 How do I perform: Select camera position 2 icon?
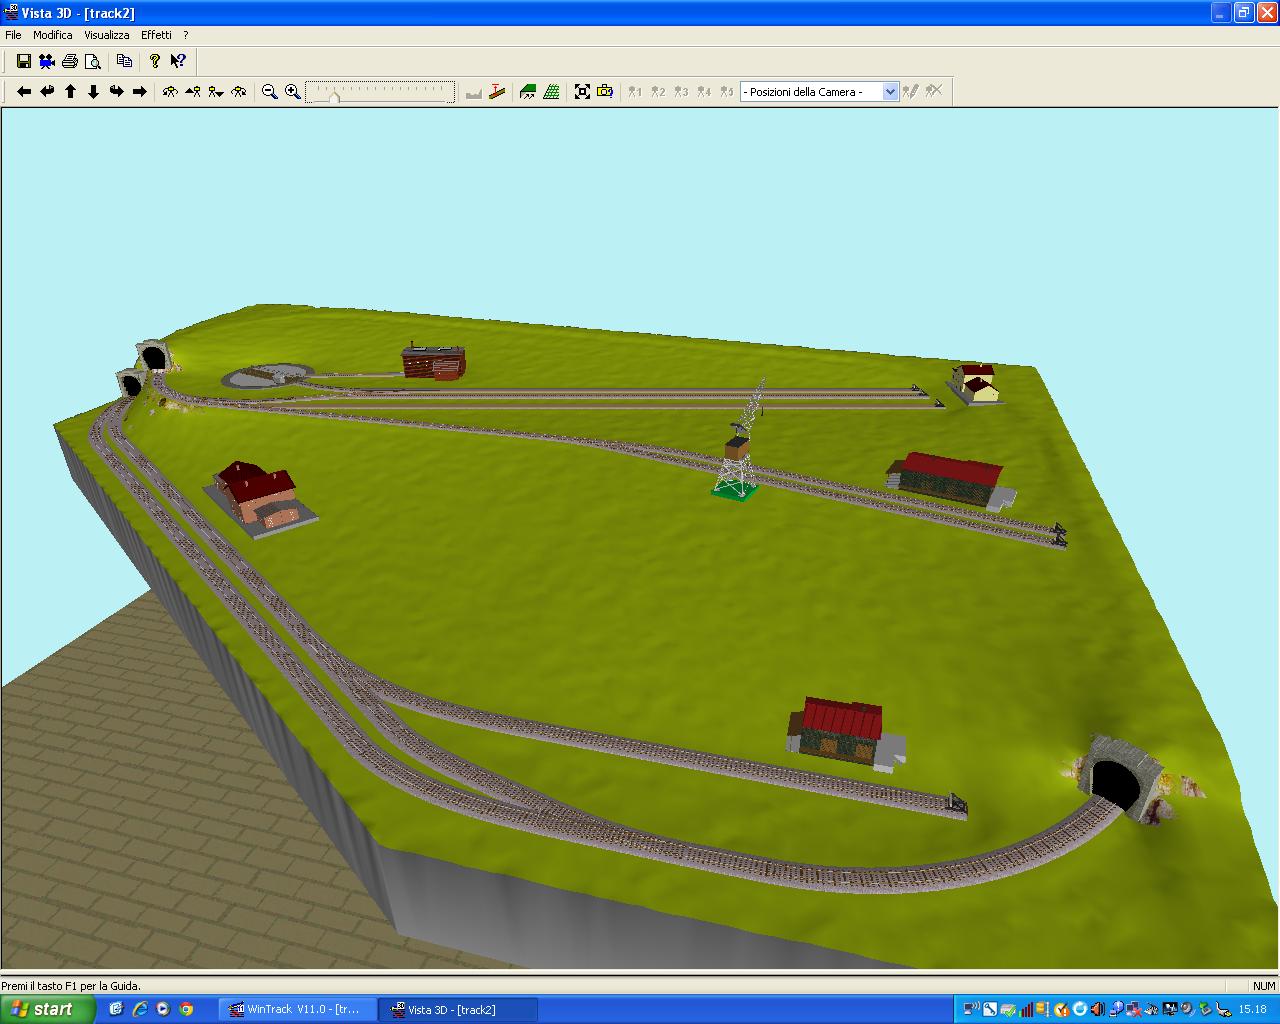coord(658,92)
